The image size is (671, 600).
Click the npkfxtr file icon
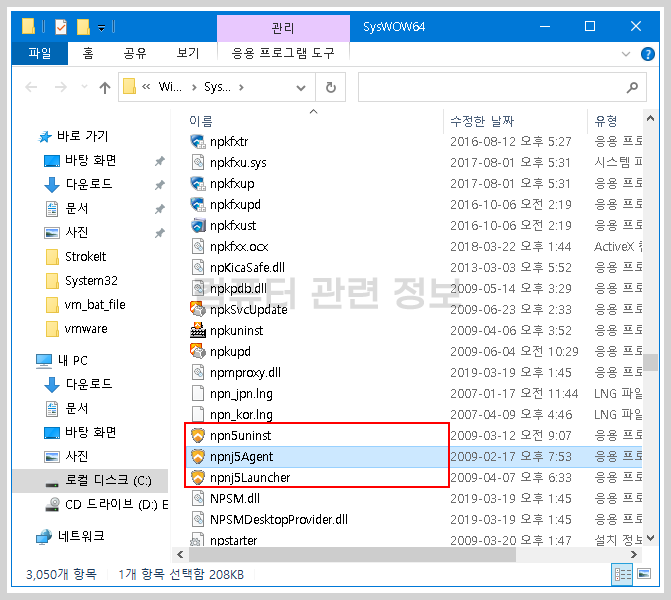pos(197,141)
